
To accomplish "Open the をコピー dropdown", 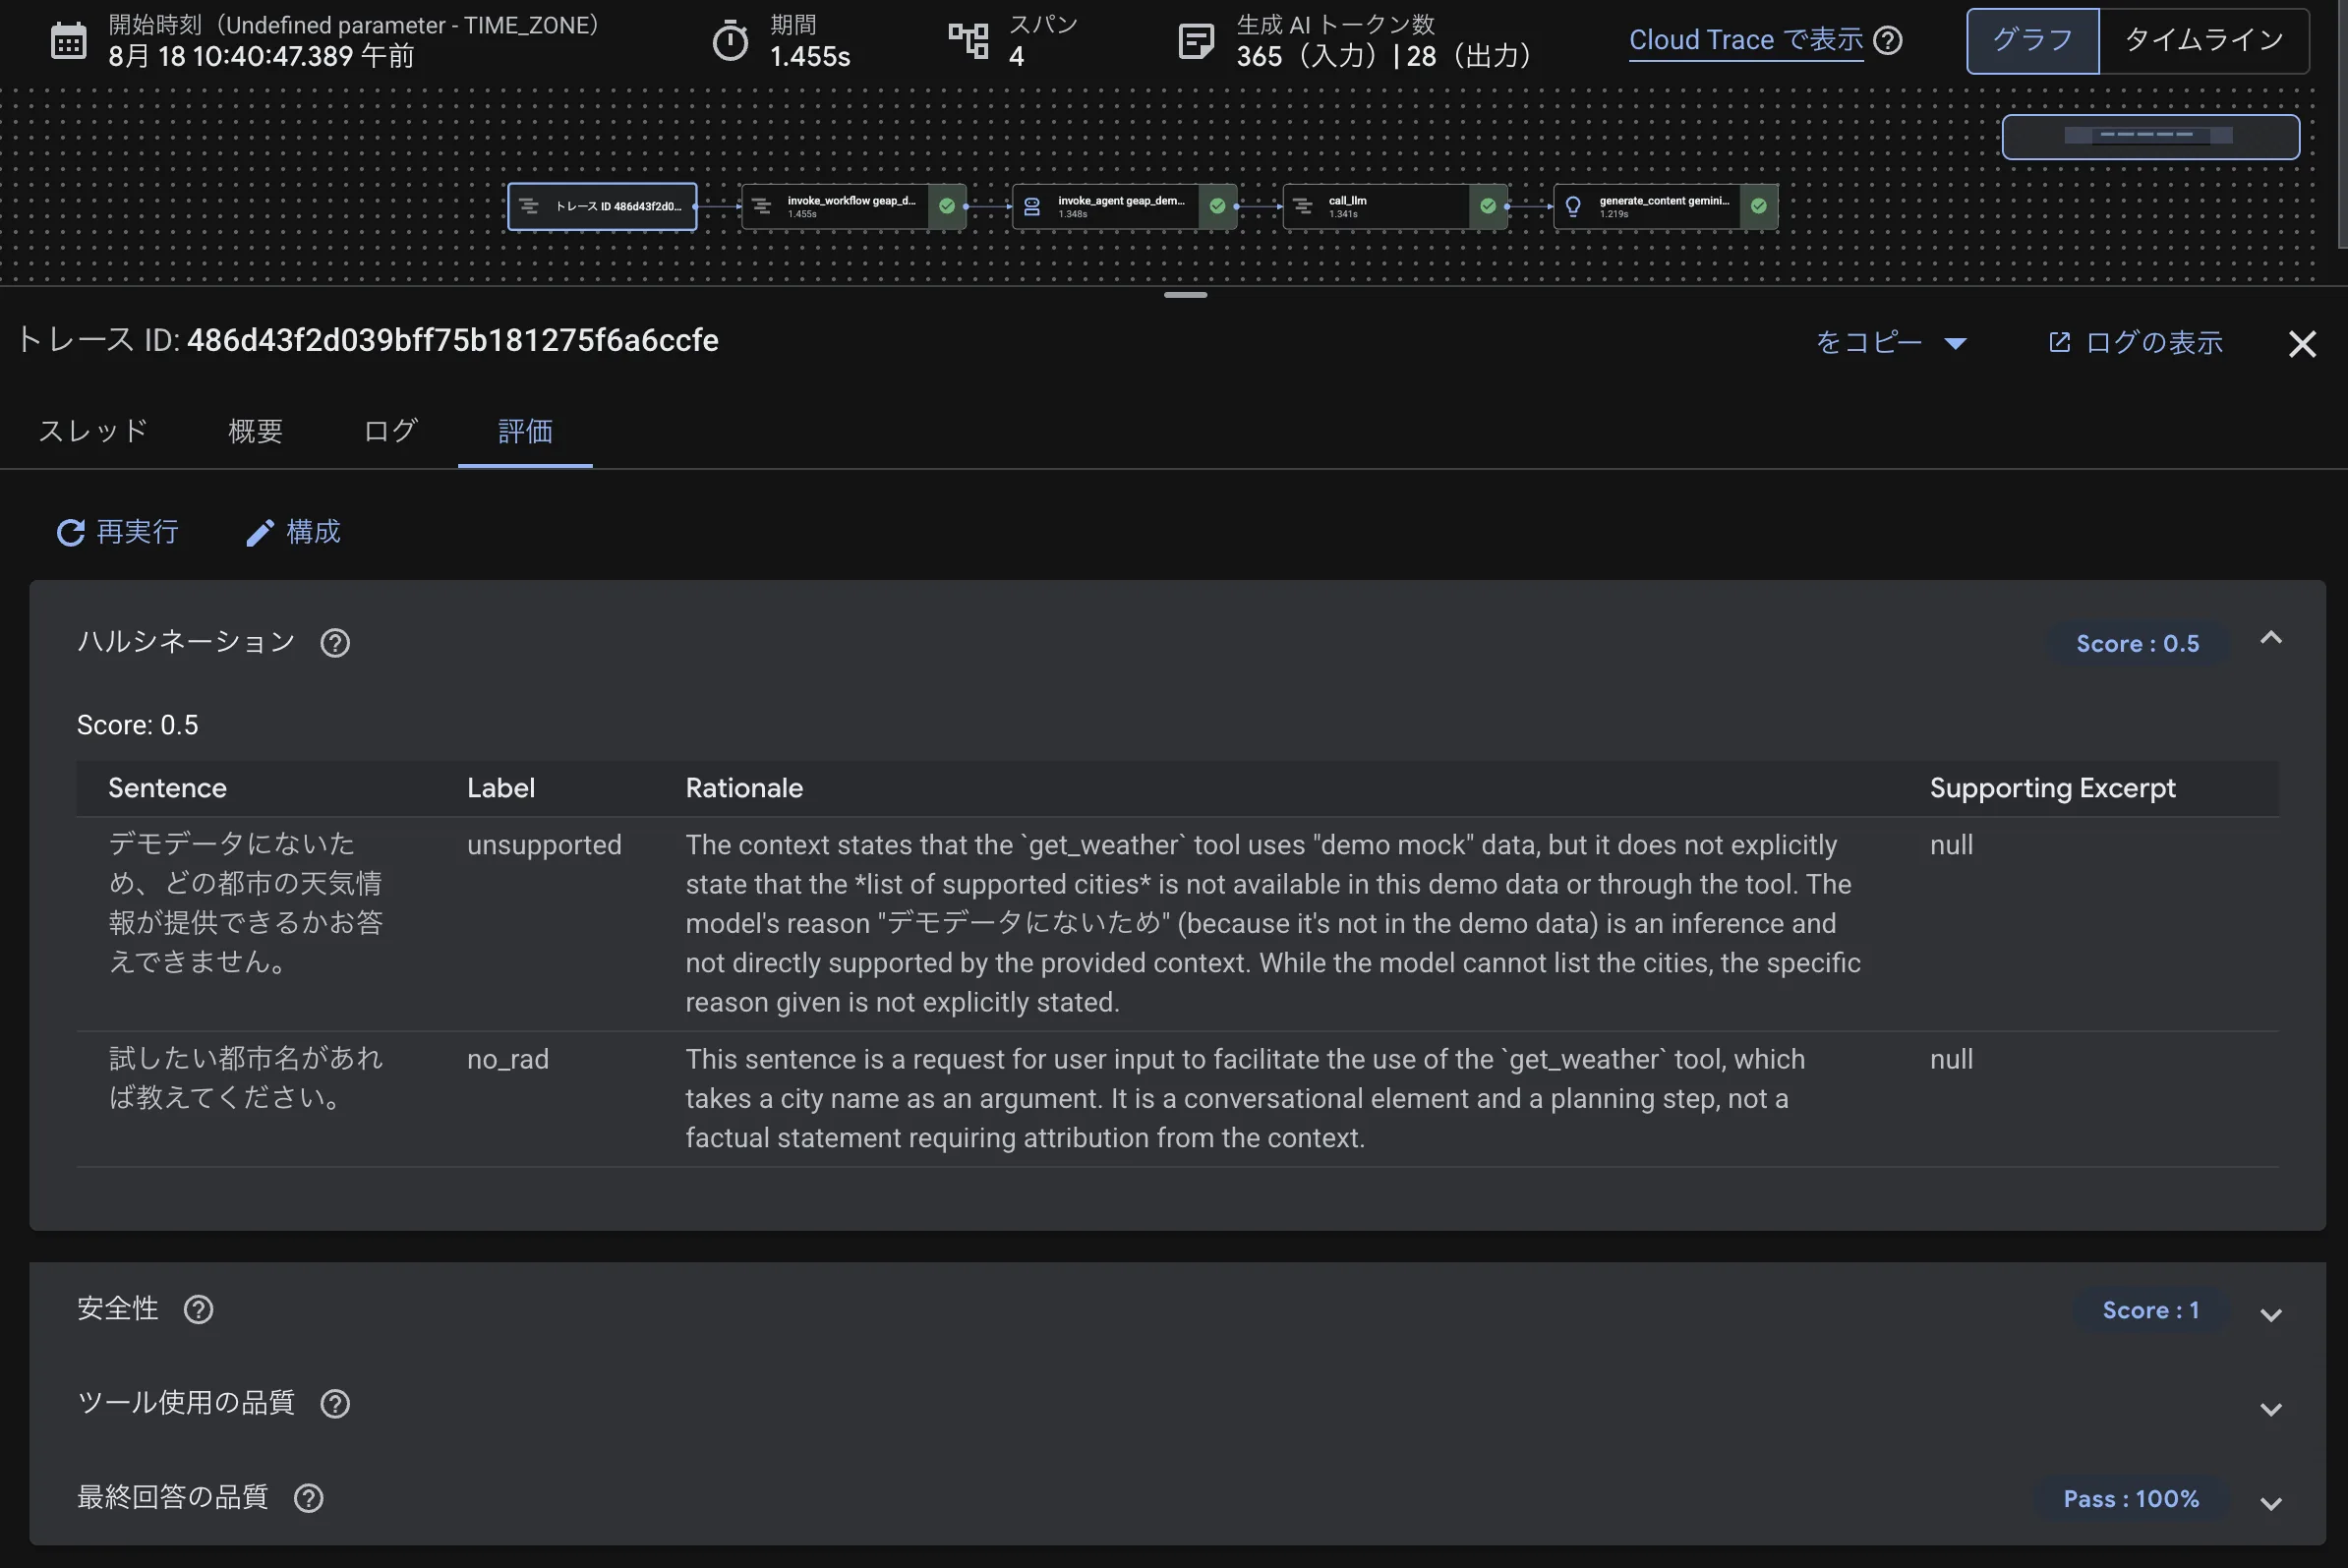I will tap(1891, 343).
